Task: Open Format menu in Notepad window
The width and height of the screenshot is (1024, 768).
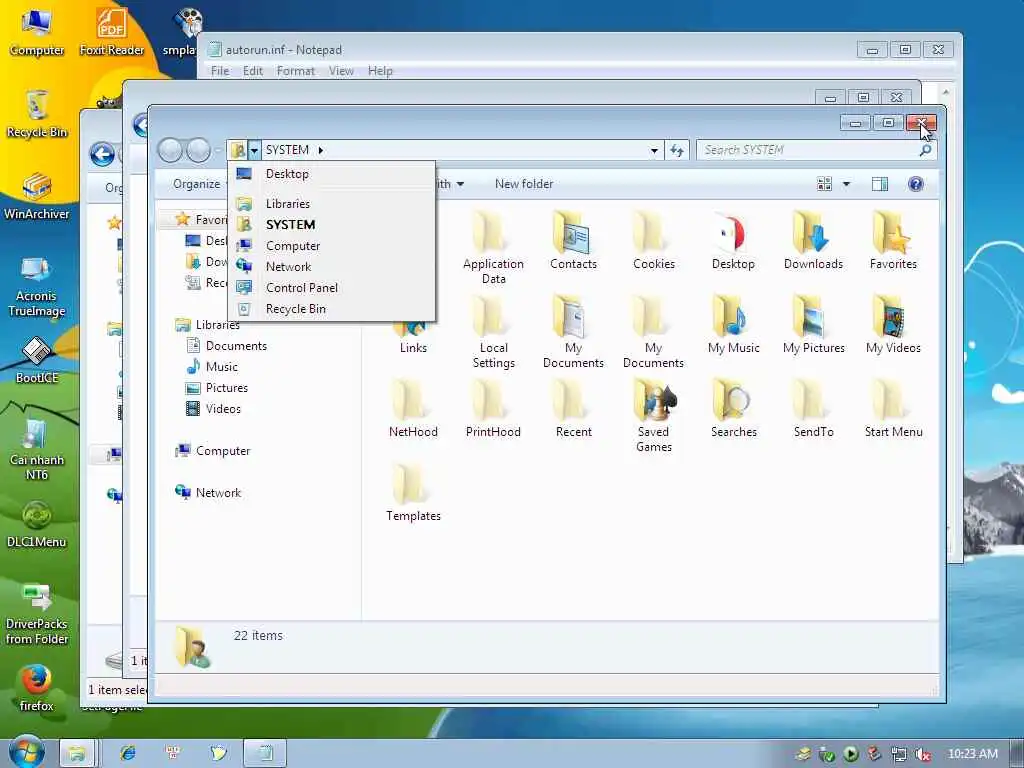Action: tap(295, 71)
